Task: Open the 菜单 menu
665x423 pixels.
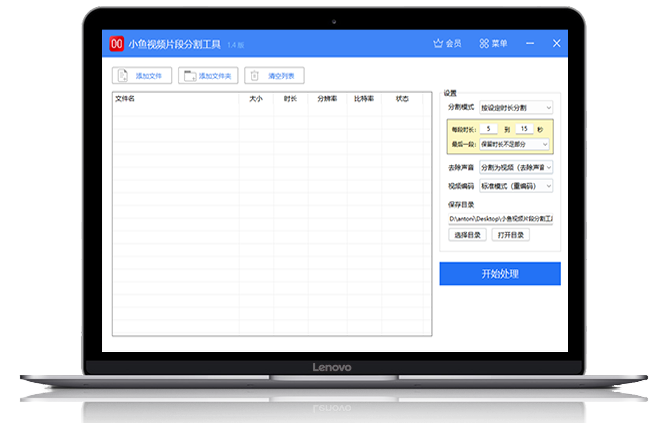Action: 493,43
